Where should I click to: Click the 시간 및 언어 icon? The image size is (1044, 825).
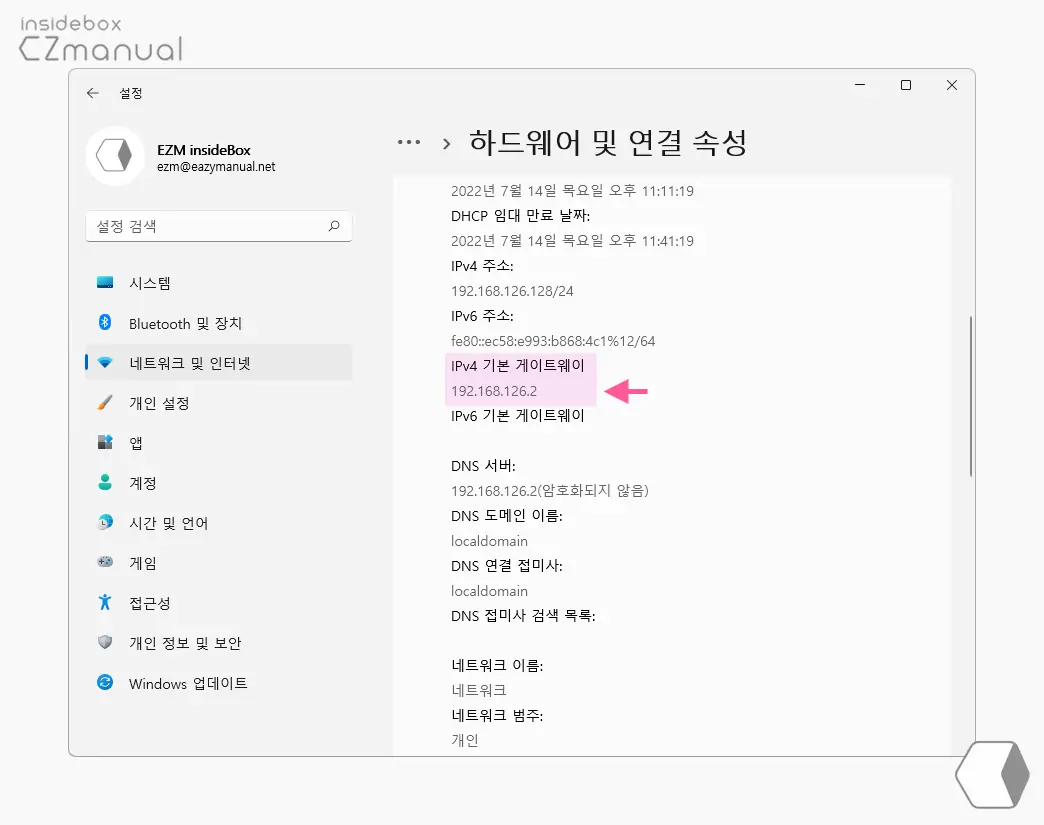coord(105,523)
